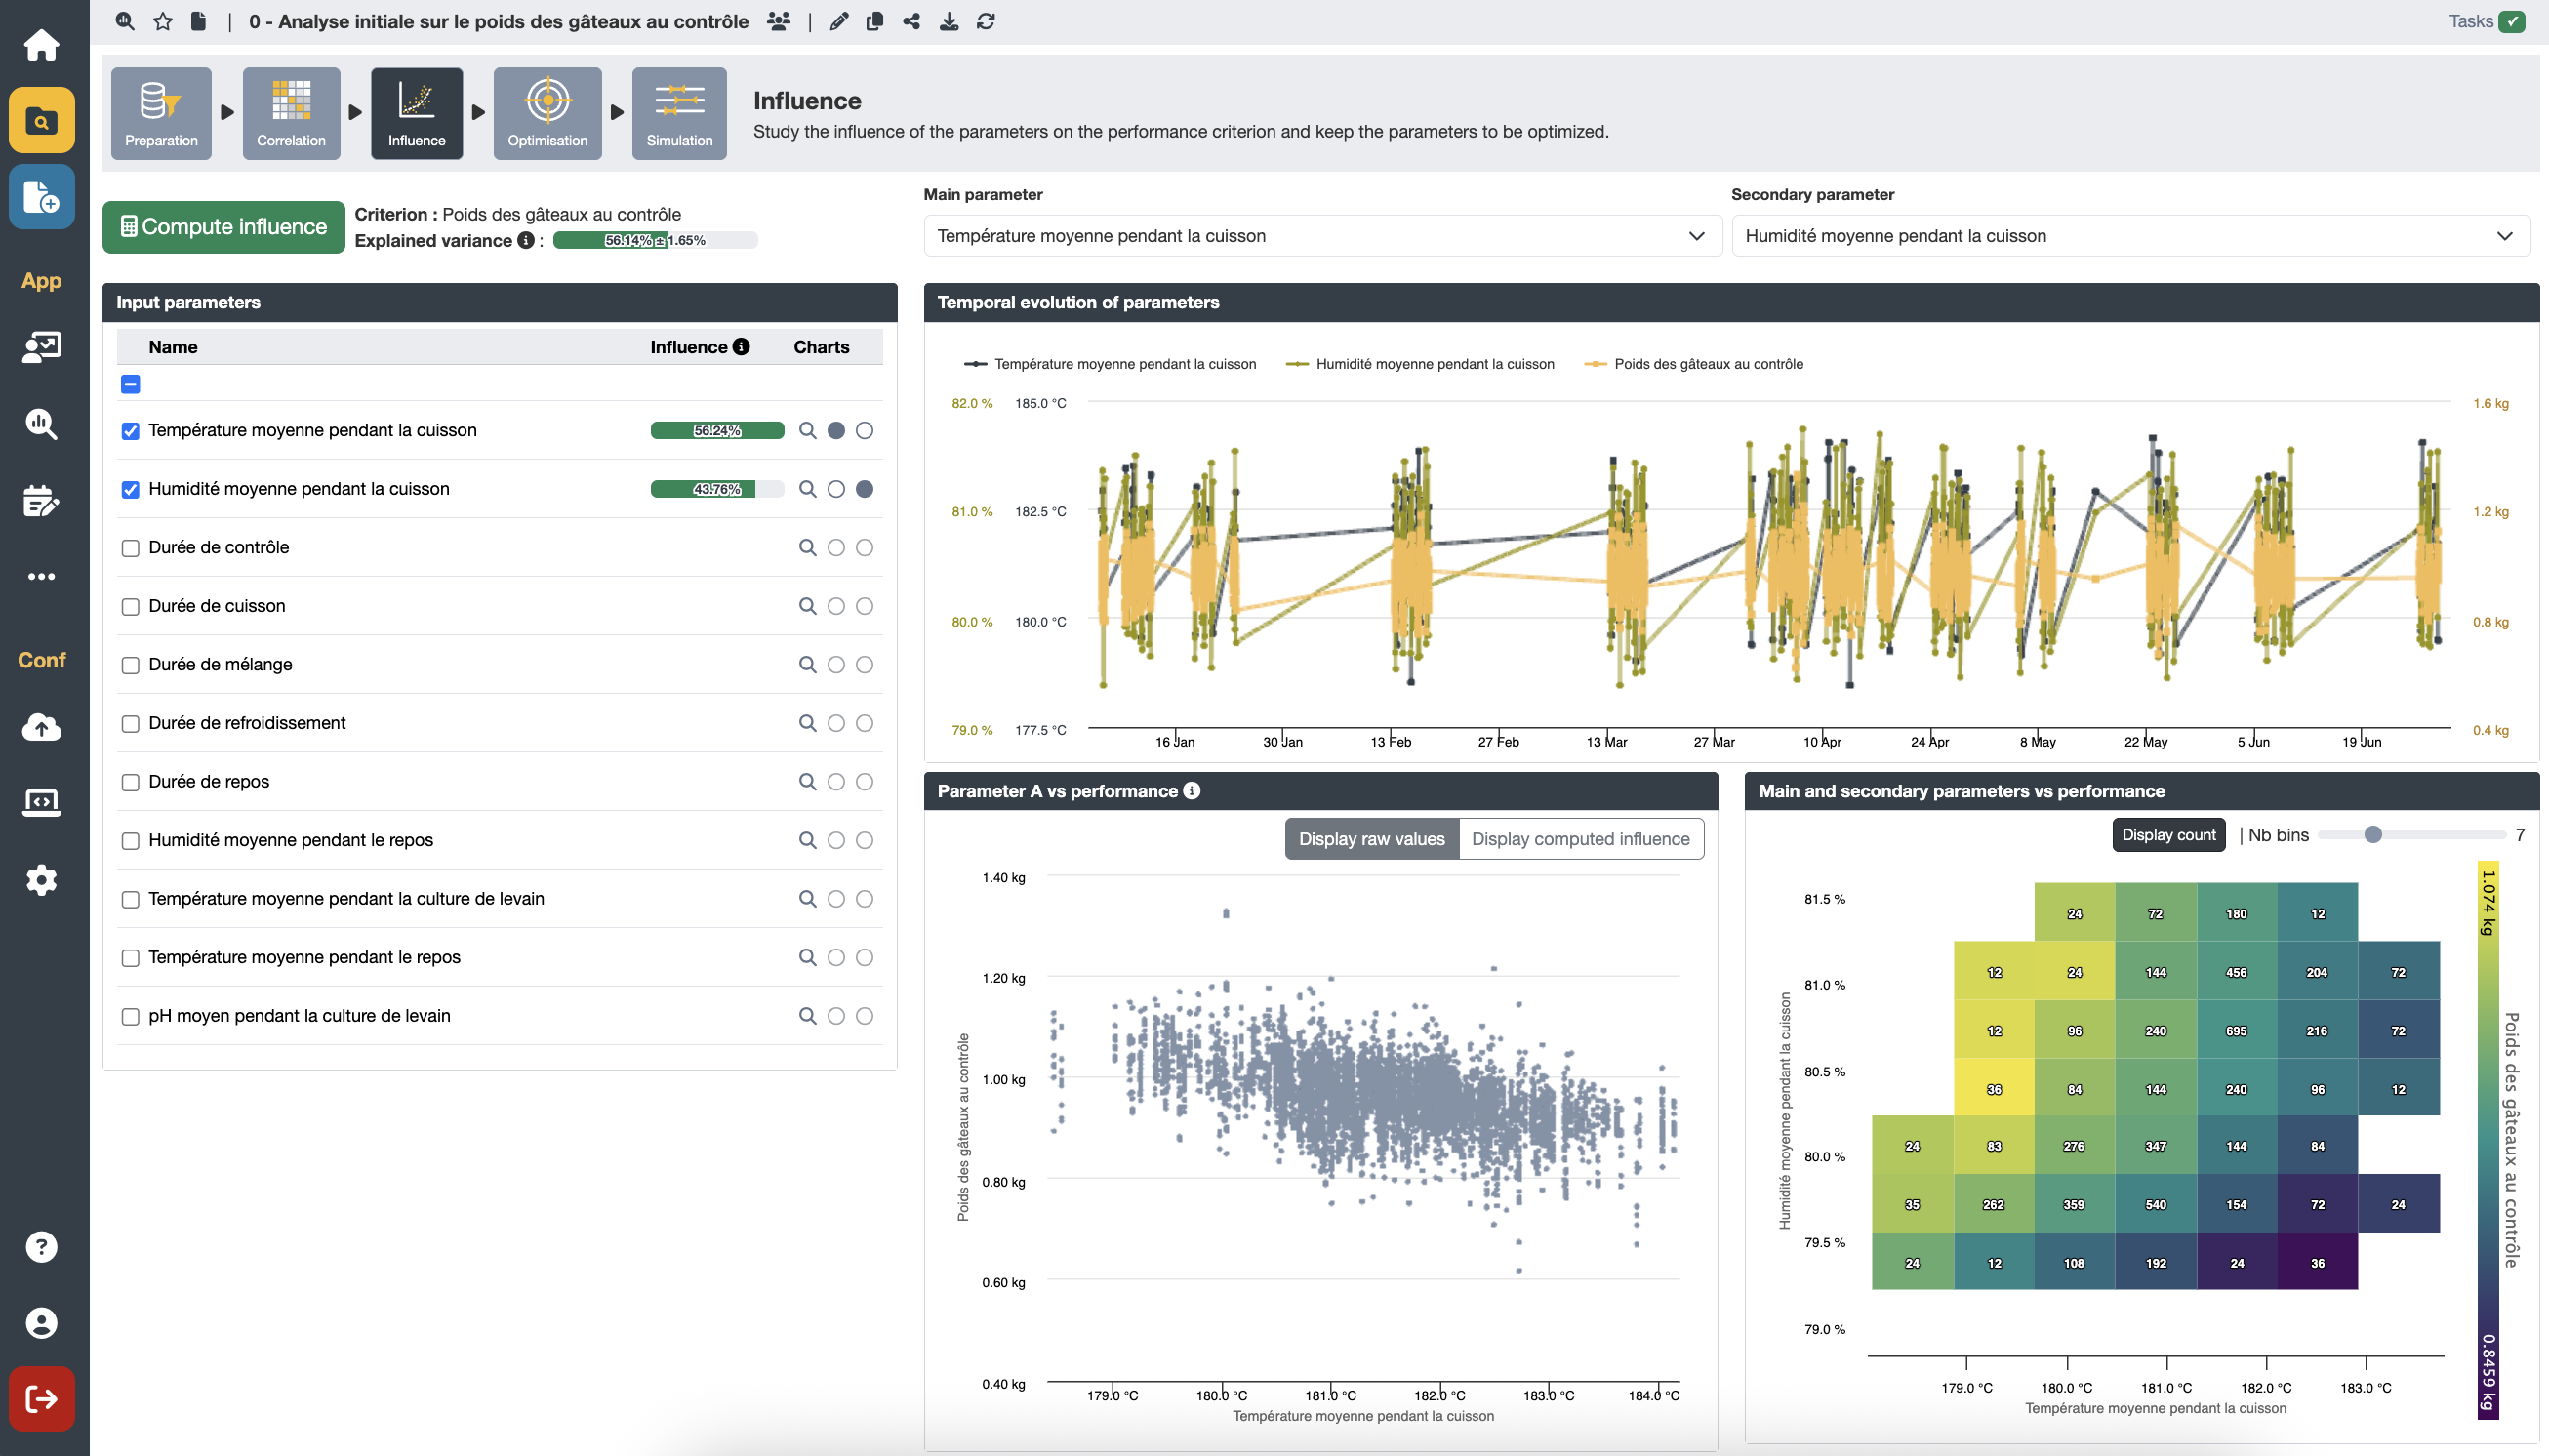Download the analysis with download icon
The image size is (2549, 1456).
click(x=949, y=21)
